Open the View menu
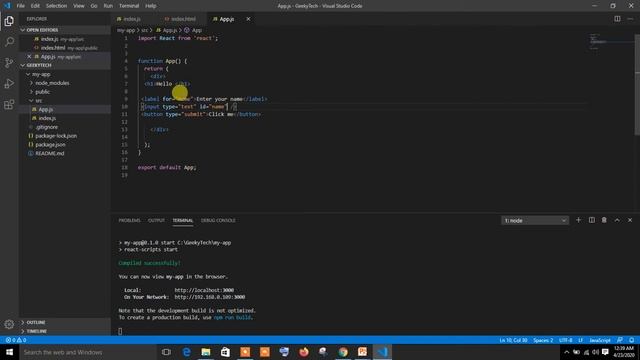 pos(78,6)
